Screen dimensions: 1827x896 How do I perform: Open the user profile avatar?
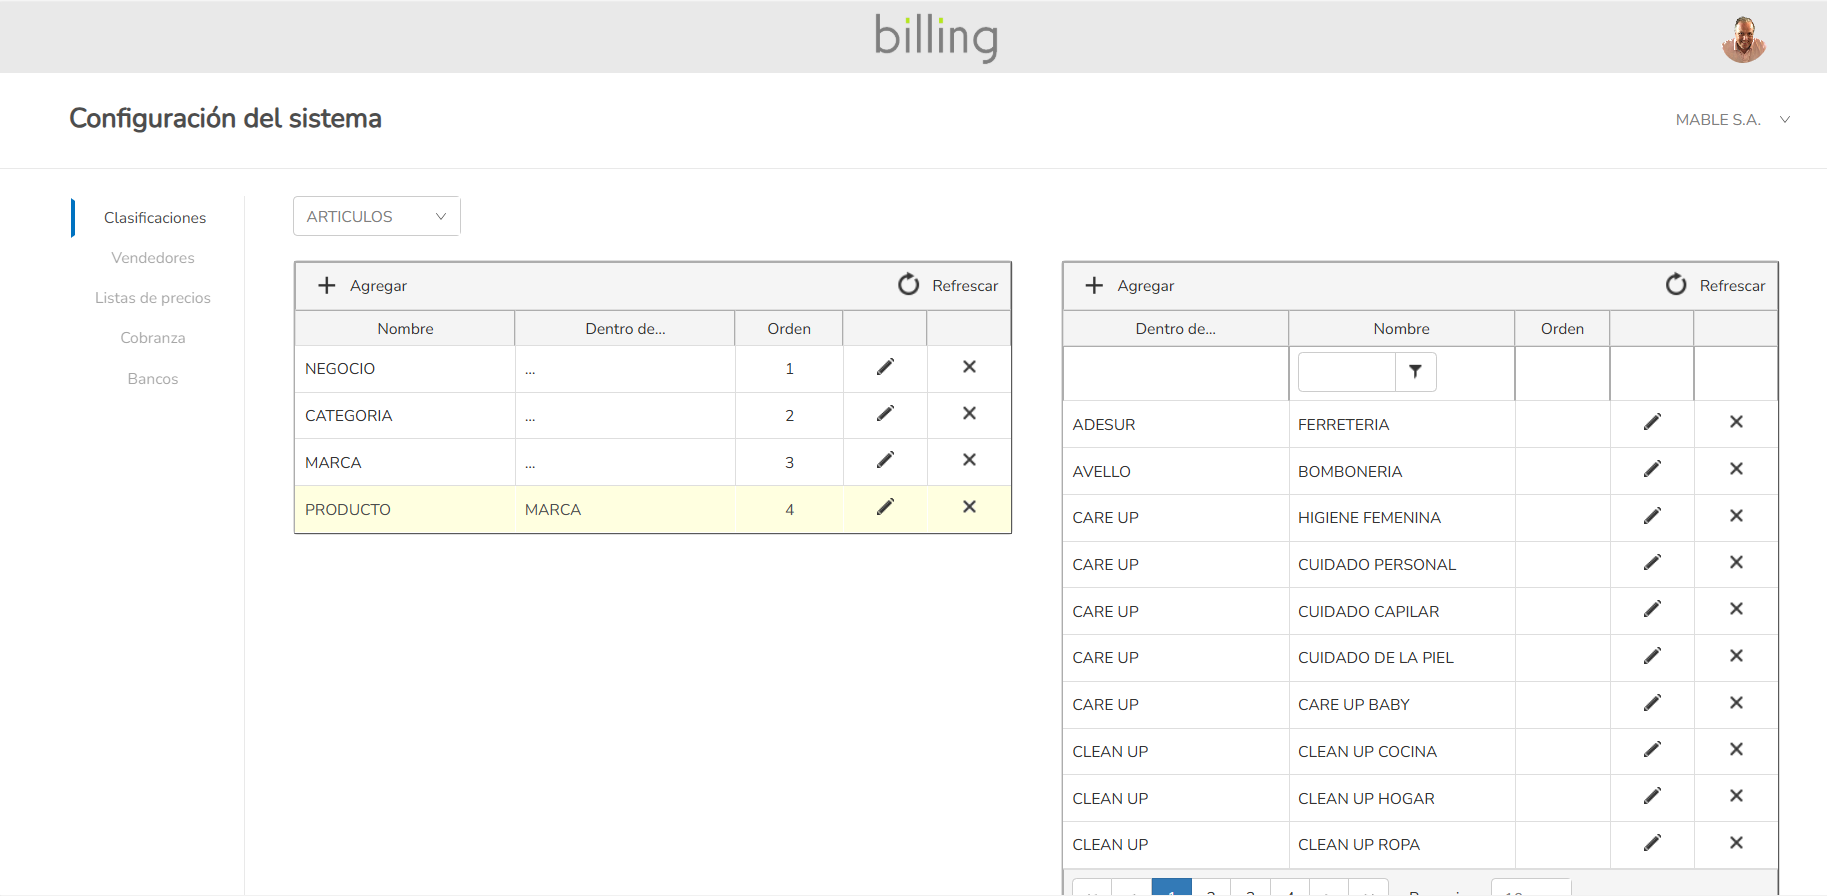pyautogui.click(x=1743, y=40)
